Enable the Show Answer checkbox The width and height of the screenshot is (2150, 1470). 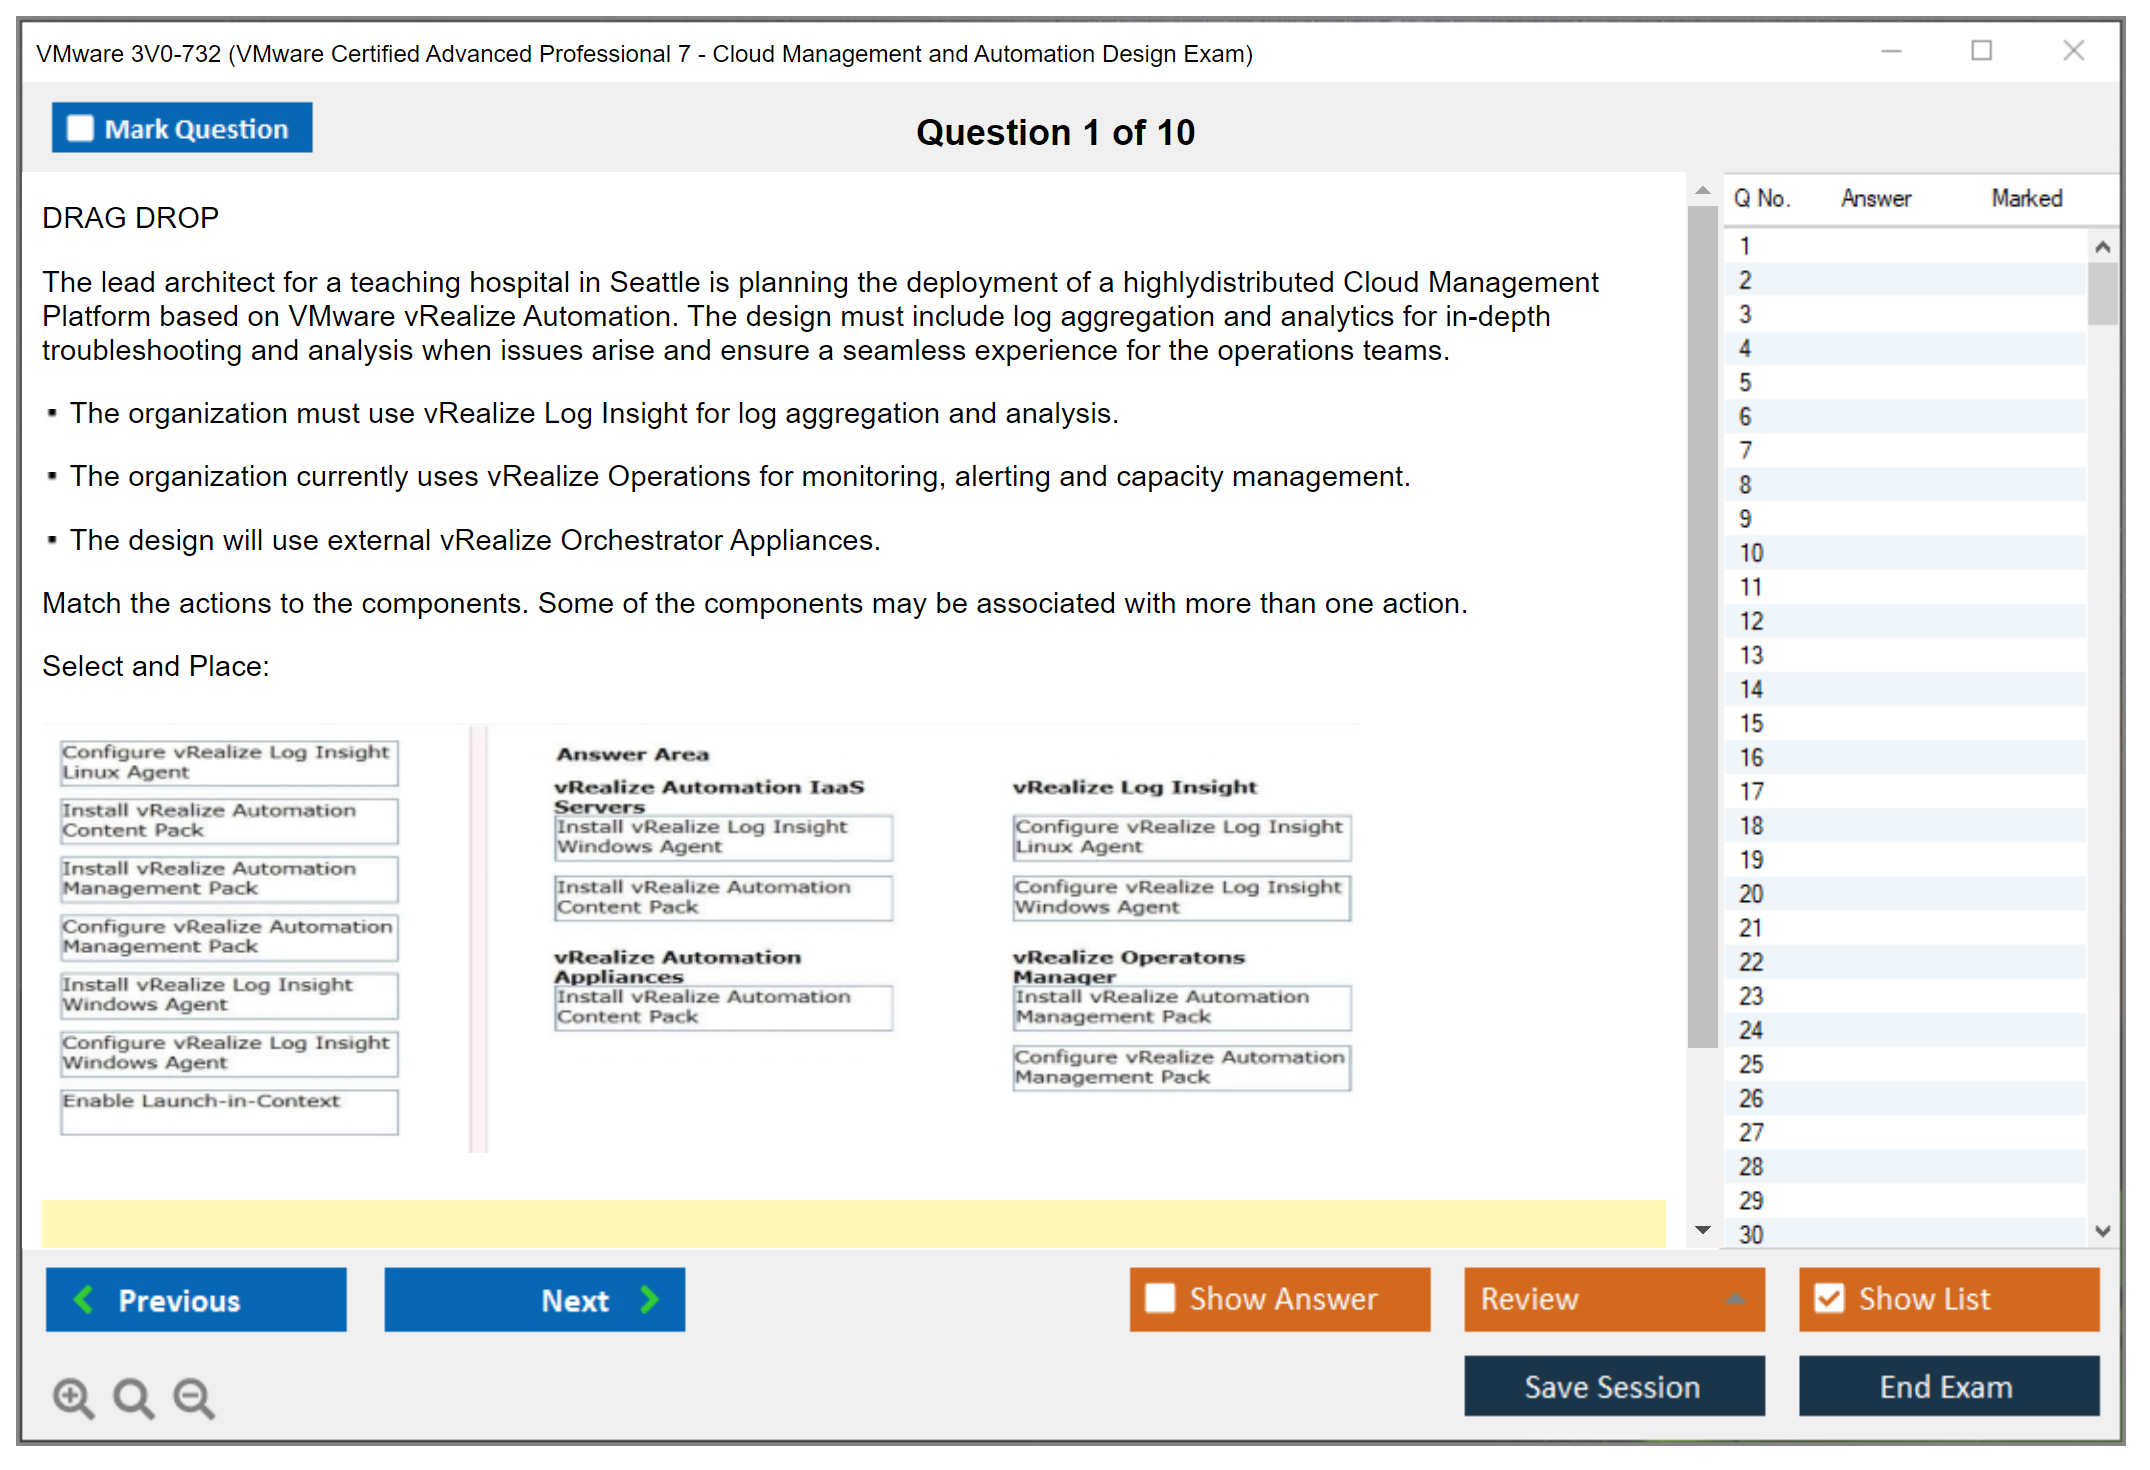pyautogui.click(x=1160, y=1299)
